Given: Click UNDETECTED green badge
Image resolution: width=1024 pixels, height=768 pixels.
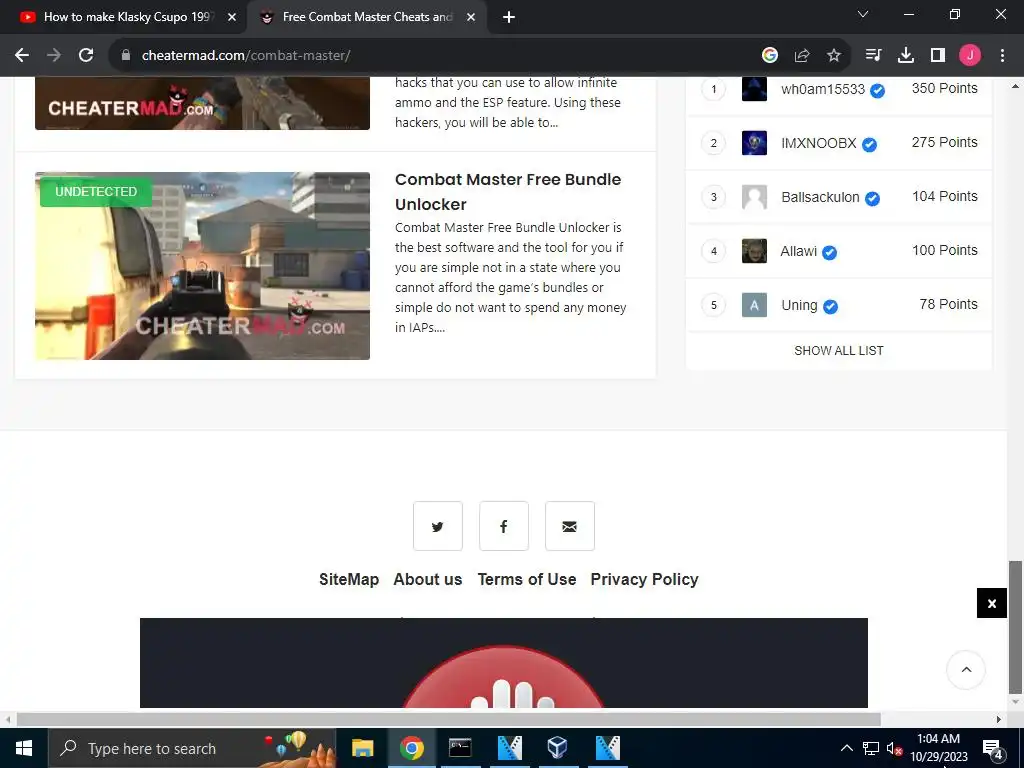Looking at the screenshot, I should click(x=96, y=192).
